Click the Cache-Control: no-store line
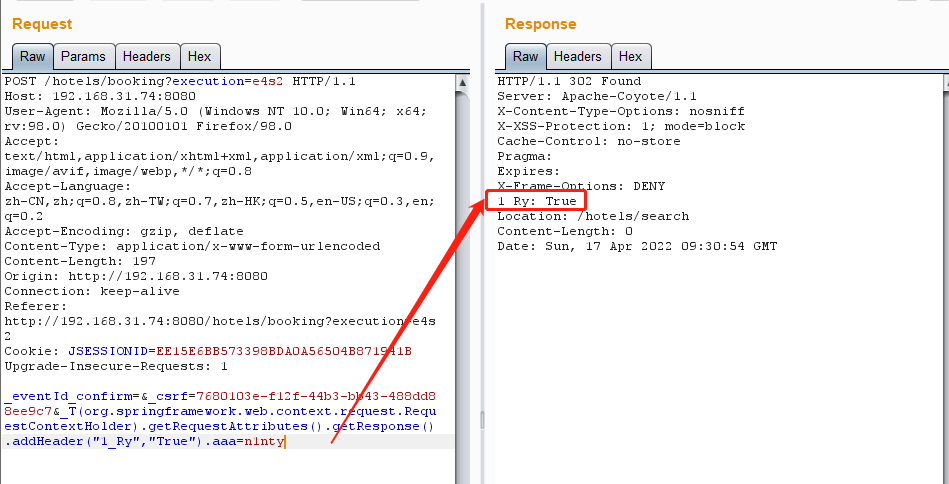949x484 pixels. [x=589, y=141]
